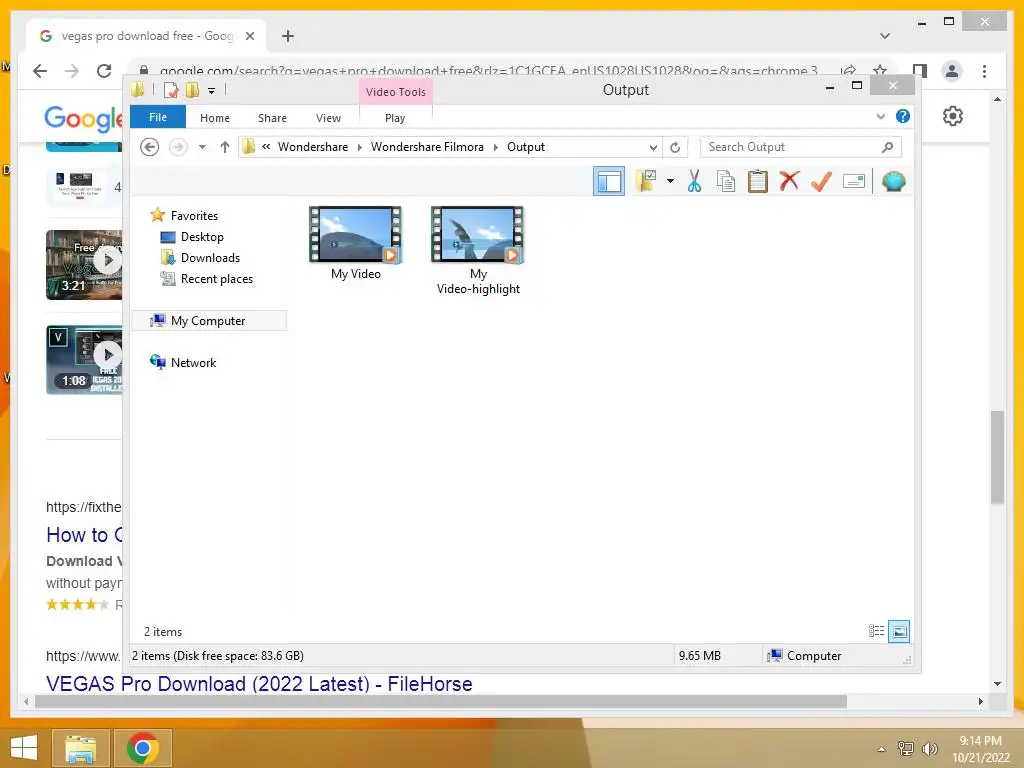The height and width of the screenshot is (768, 1024).
Task: Toggle the navigation pane layout button
Action: (609, 182)
